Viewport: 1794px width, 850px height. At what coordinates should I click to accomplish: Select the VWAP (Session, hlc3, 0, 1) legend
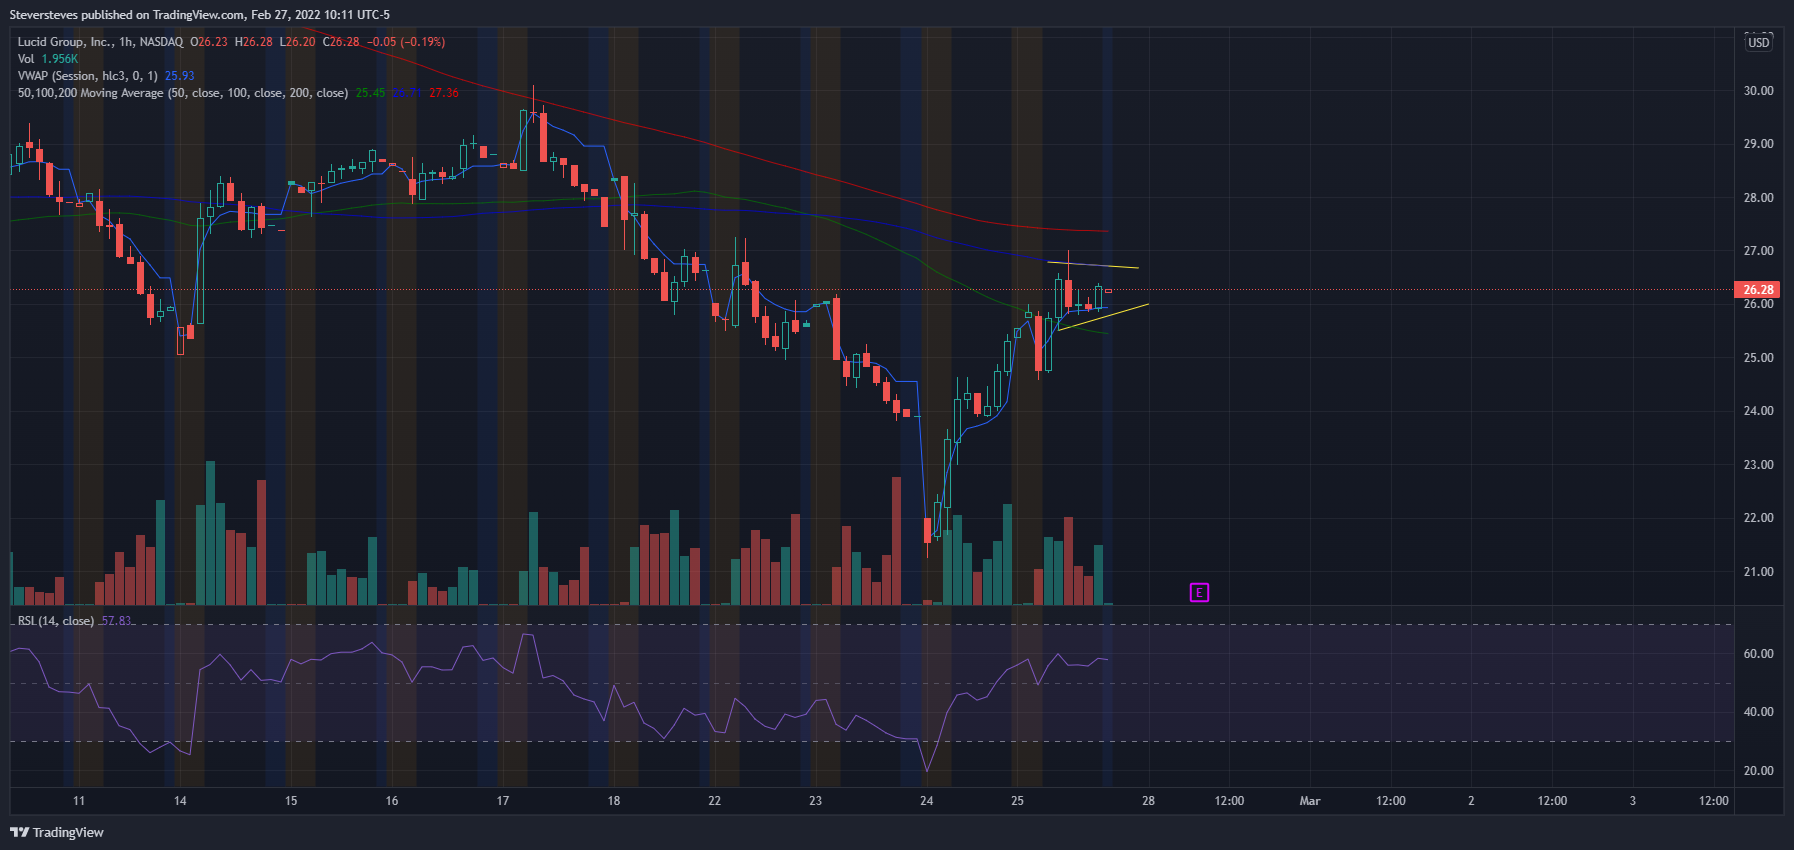tap(87, 76)
